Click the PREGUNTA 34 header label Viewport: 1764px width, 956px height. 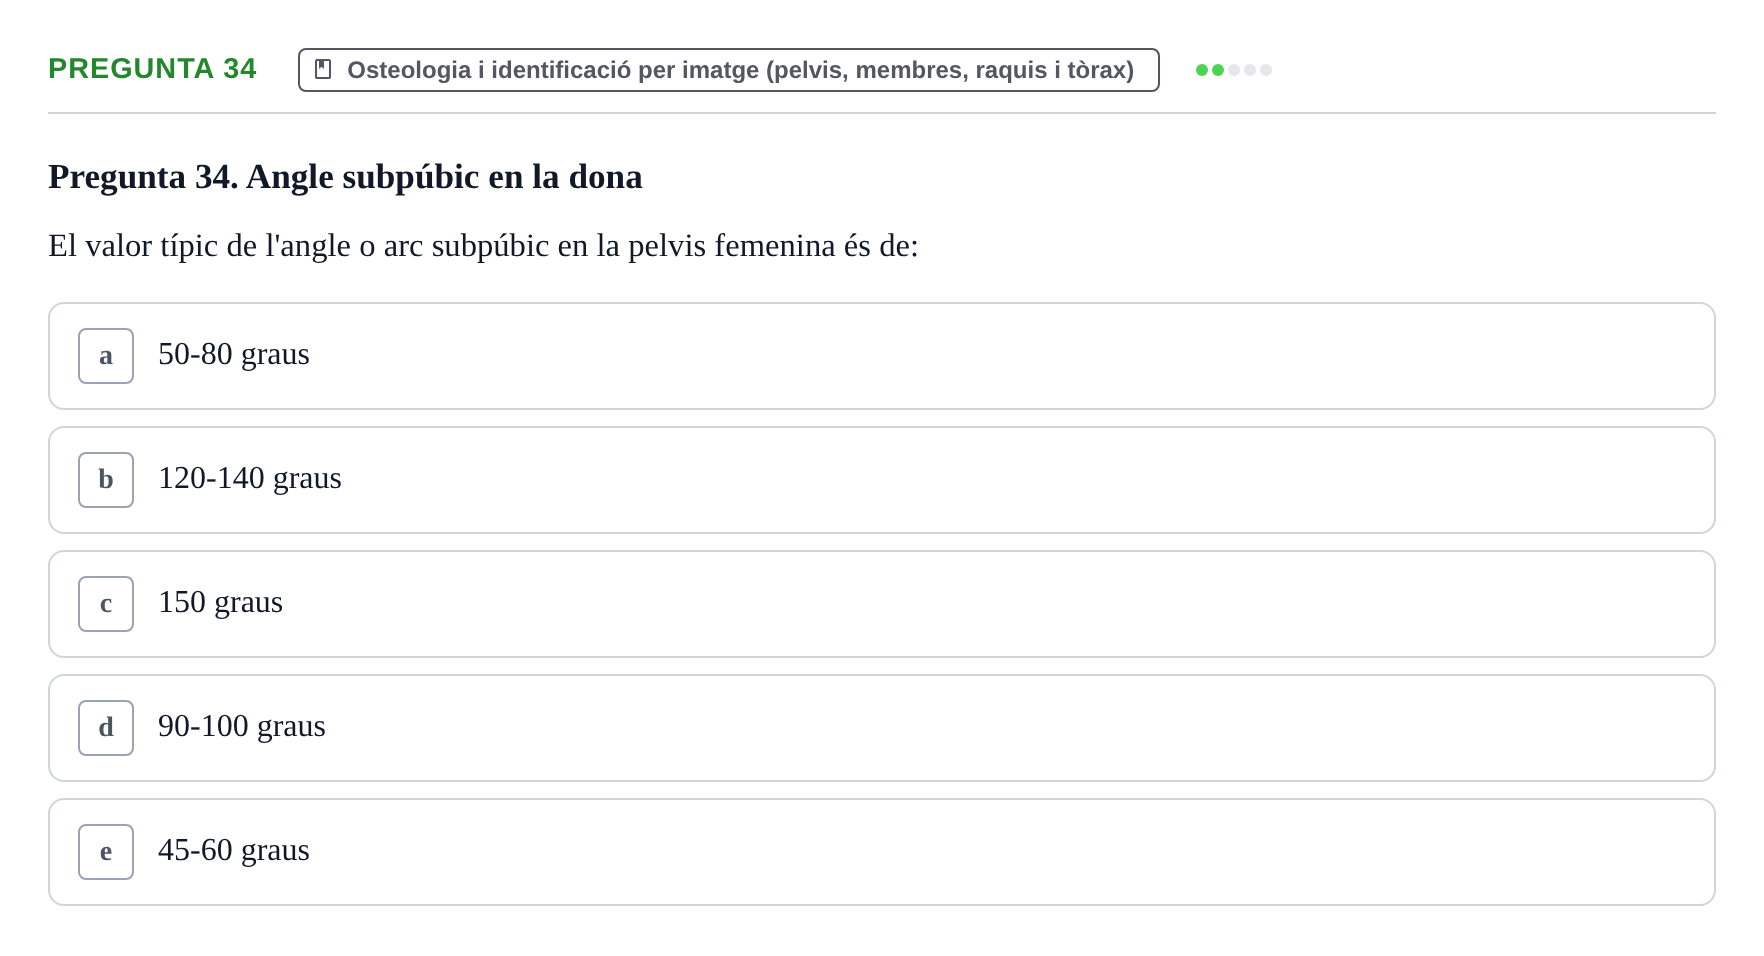[152, 68]
